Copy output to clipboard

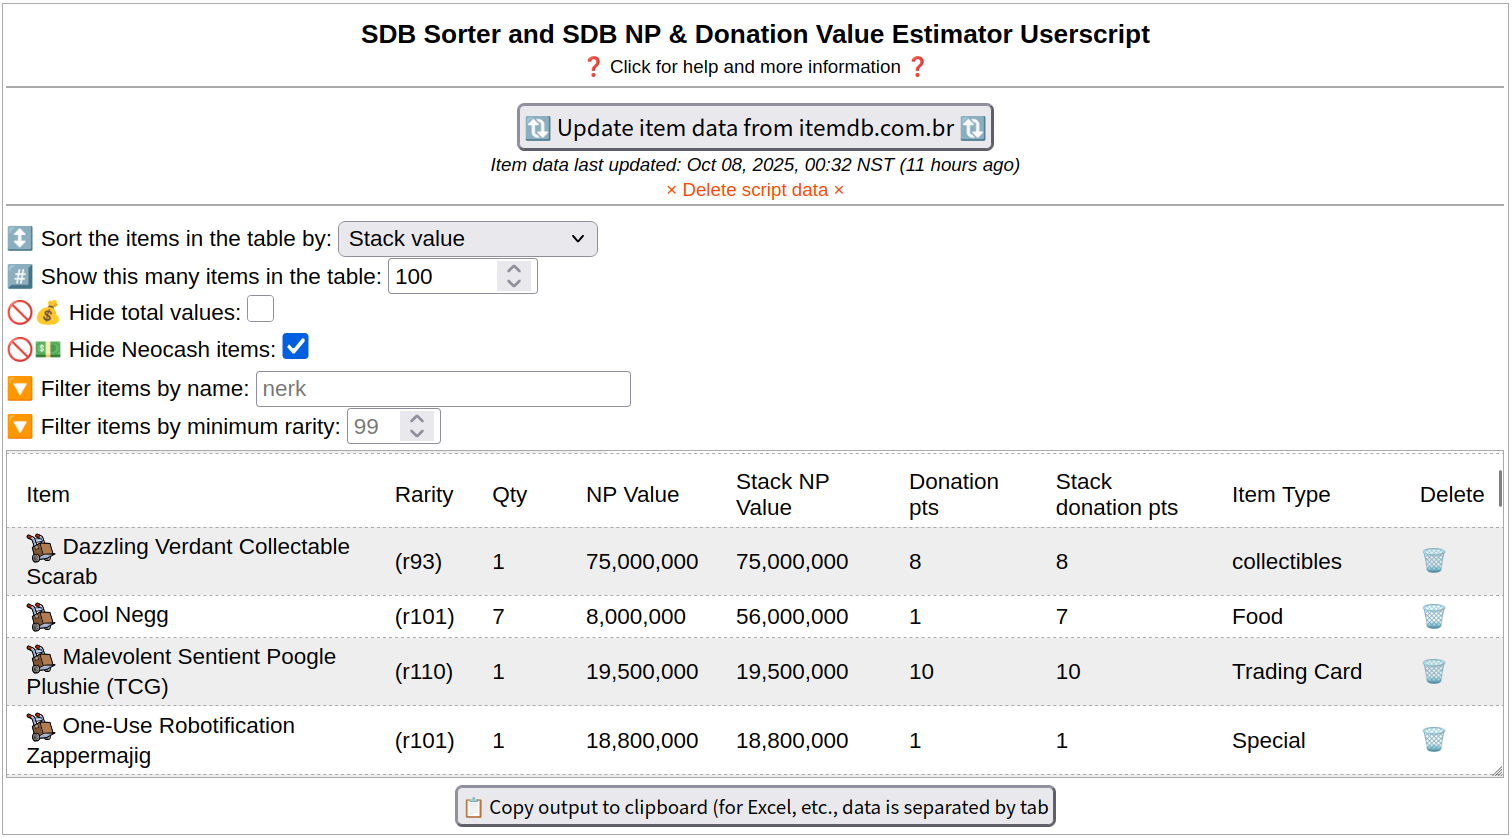755,807
